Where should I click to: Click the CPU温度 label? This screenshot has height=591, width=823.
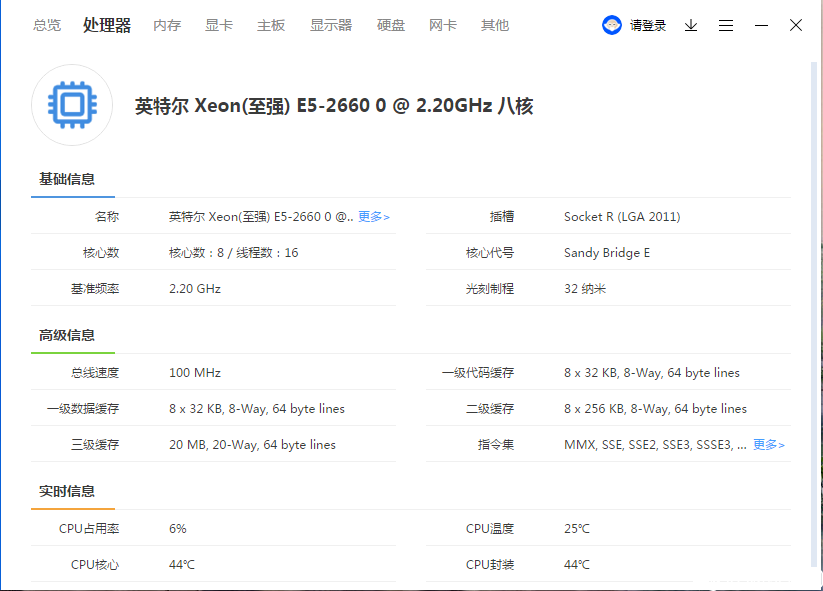490,529
